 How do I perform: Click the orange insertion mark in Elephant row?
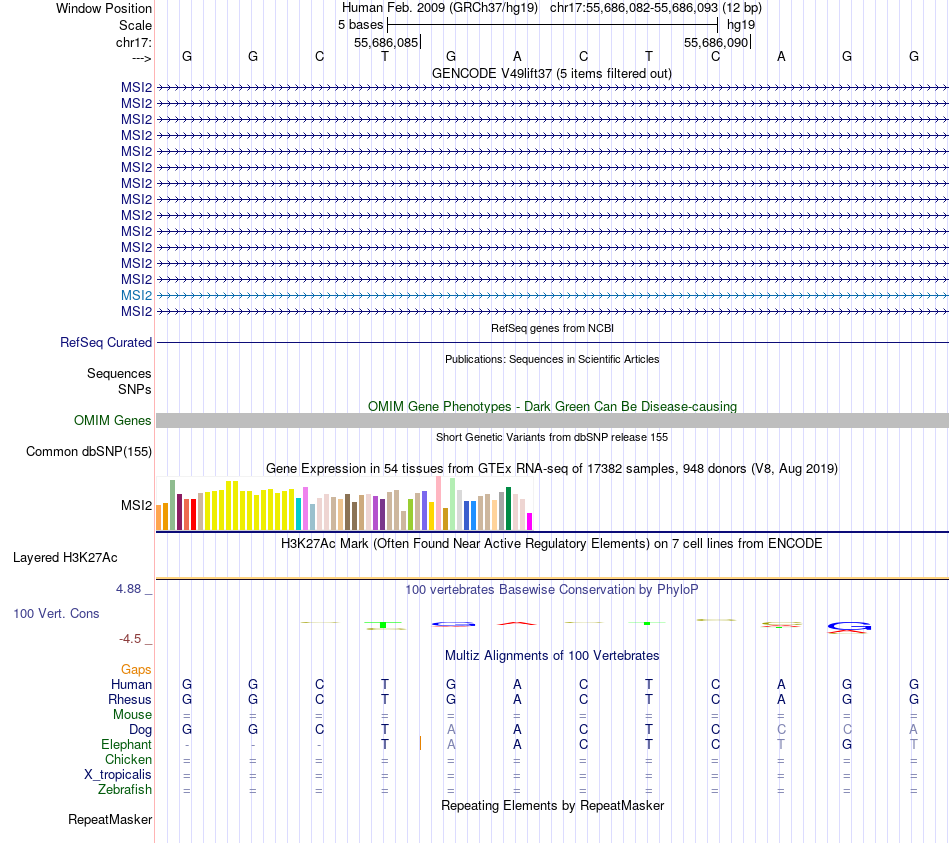pos(420,743)
